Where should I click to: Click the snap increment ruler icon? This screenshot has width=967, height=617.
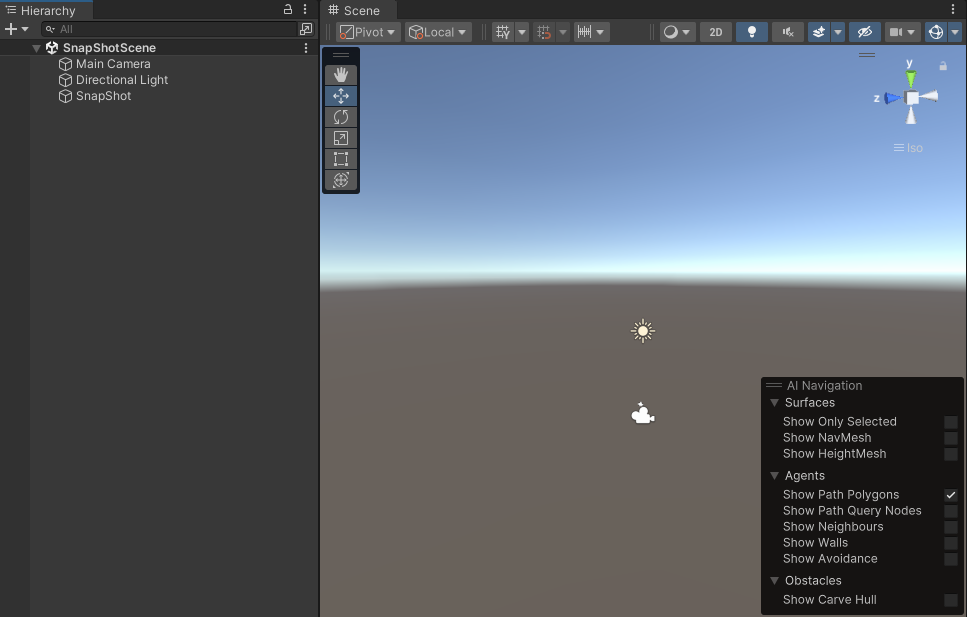[x=584, y=32]
